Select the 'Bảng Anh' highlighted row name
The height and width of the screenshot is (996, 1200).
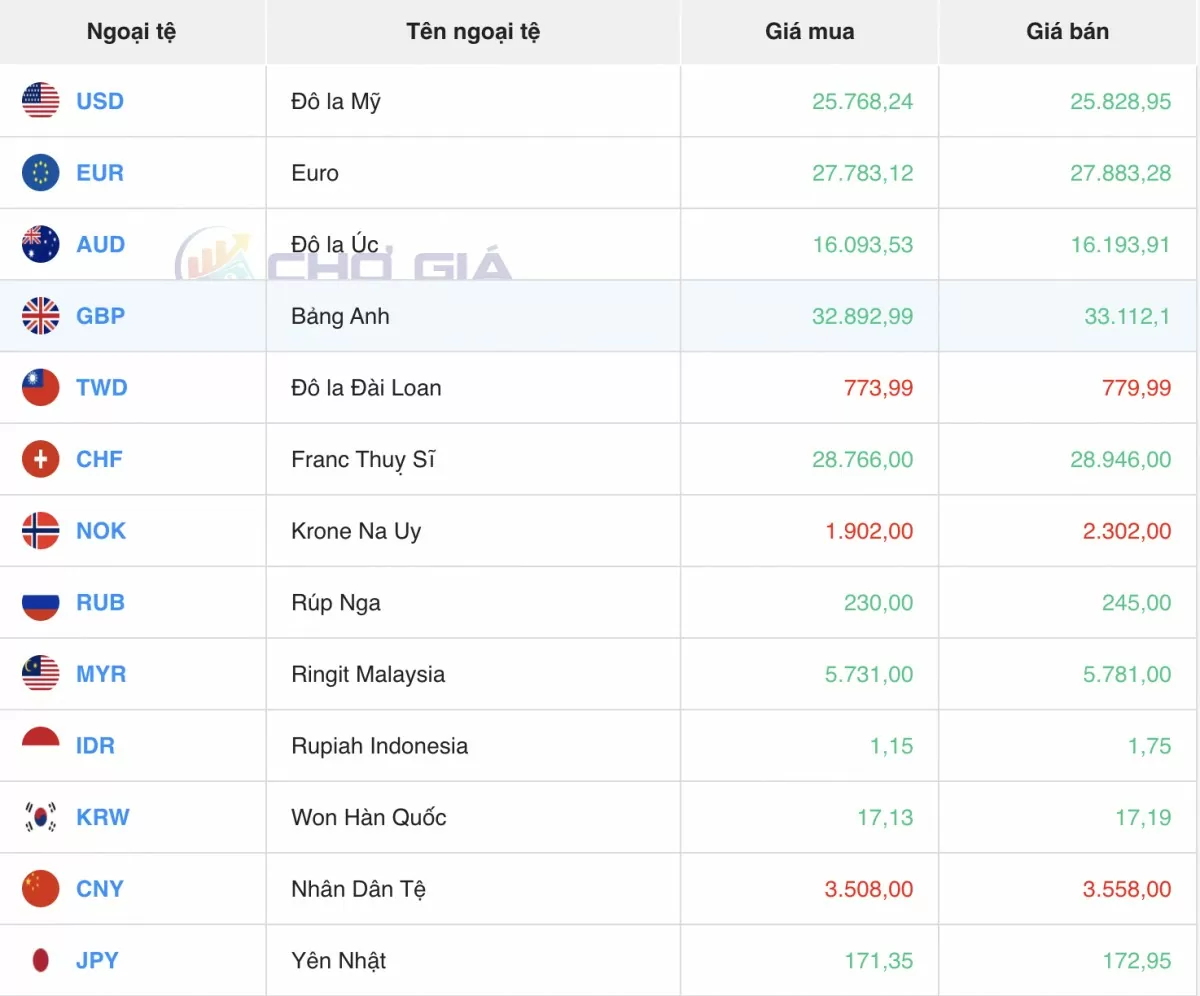pyautogui.click(x=340, y=316)
